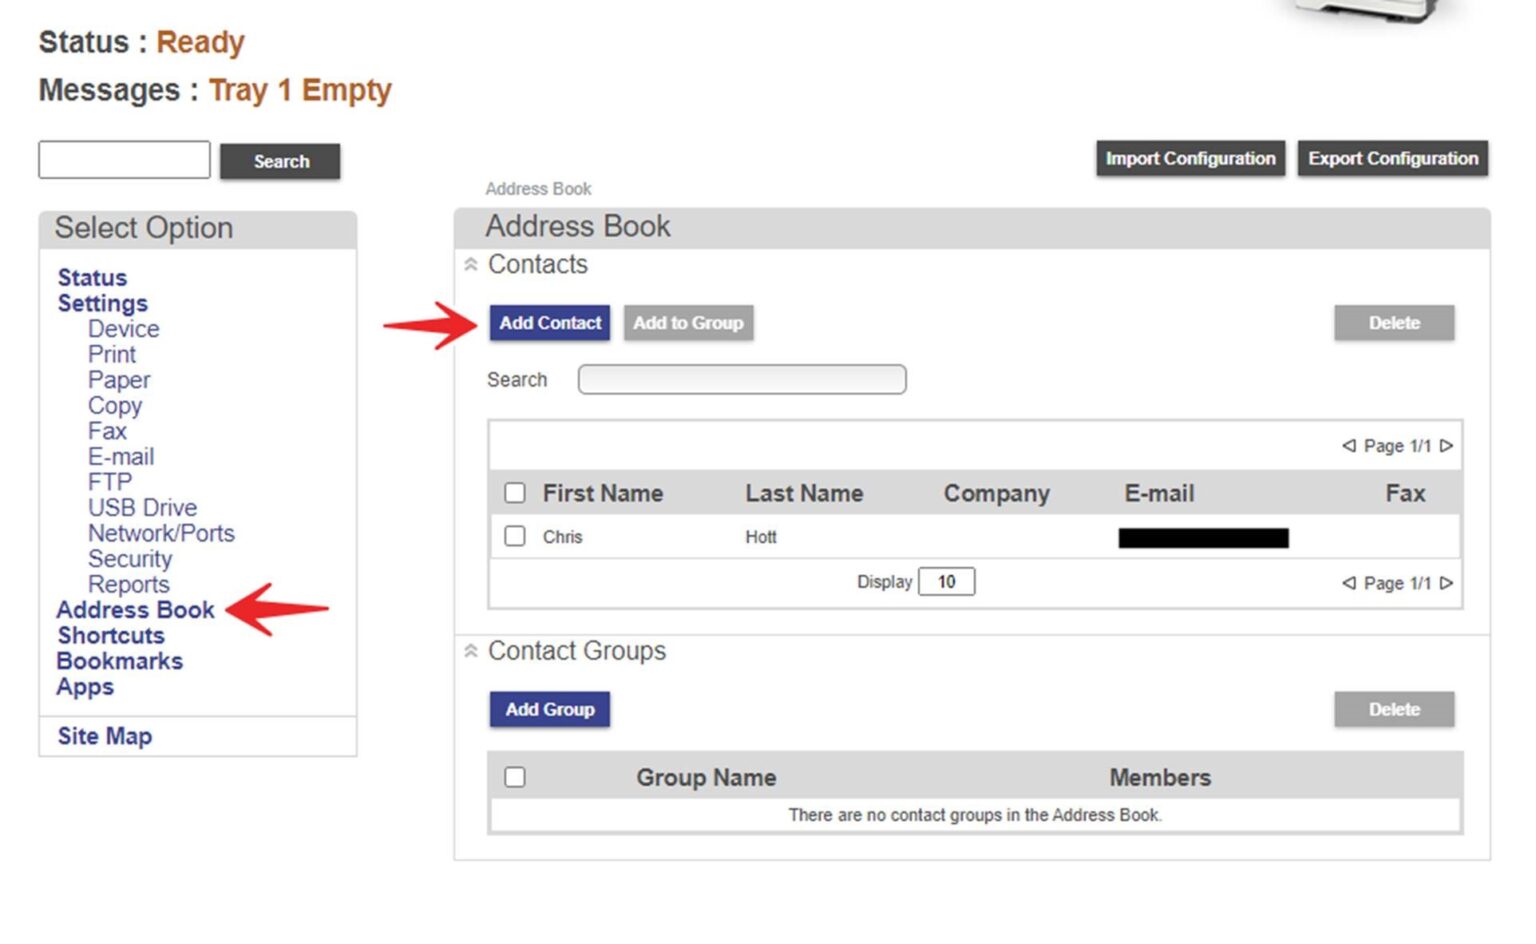Navigate to the Site Map
Image resolution: width=1536 pixels, height=944 pixels.
pyautogui.click(x=104, y=736)
